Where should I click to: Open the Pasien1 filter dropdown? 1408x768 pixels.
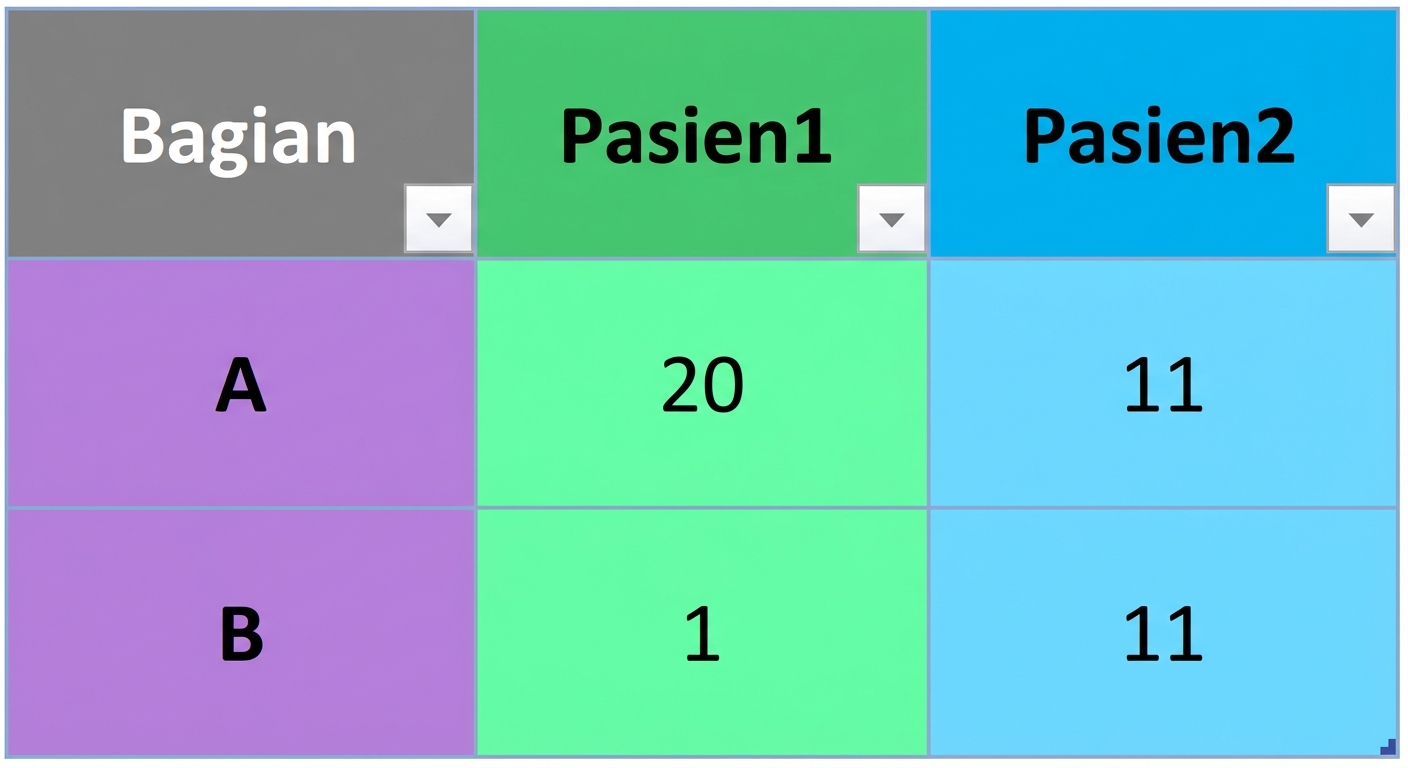pos(890,217)
